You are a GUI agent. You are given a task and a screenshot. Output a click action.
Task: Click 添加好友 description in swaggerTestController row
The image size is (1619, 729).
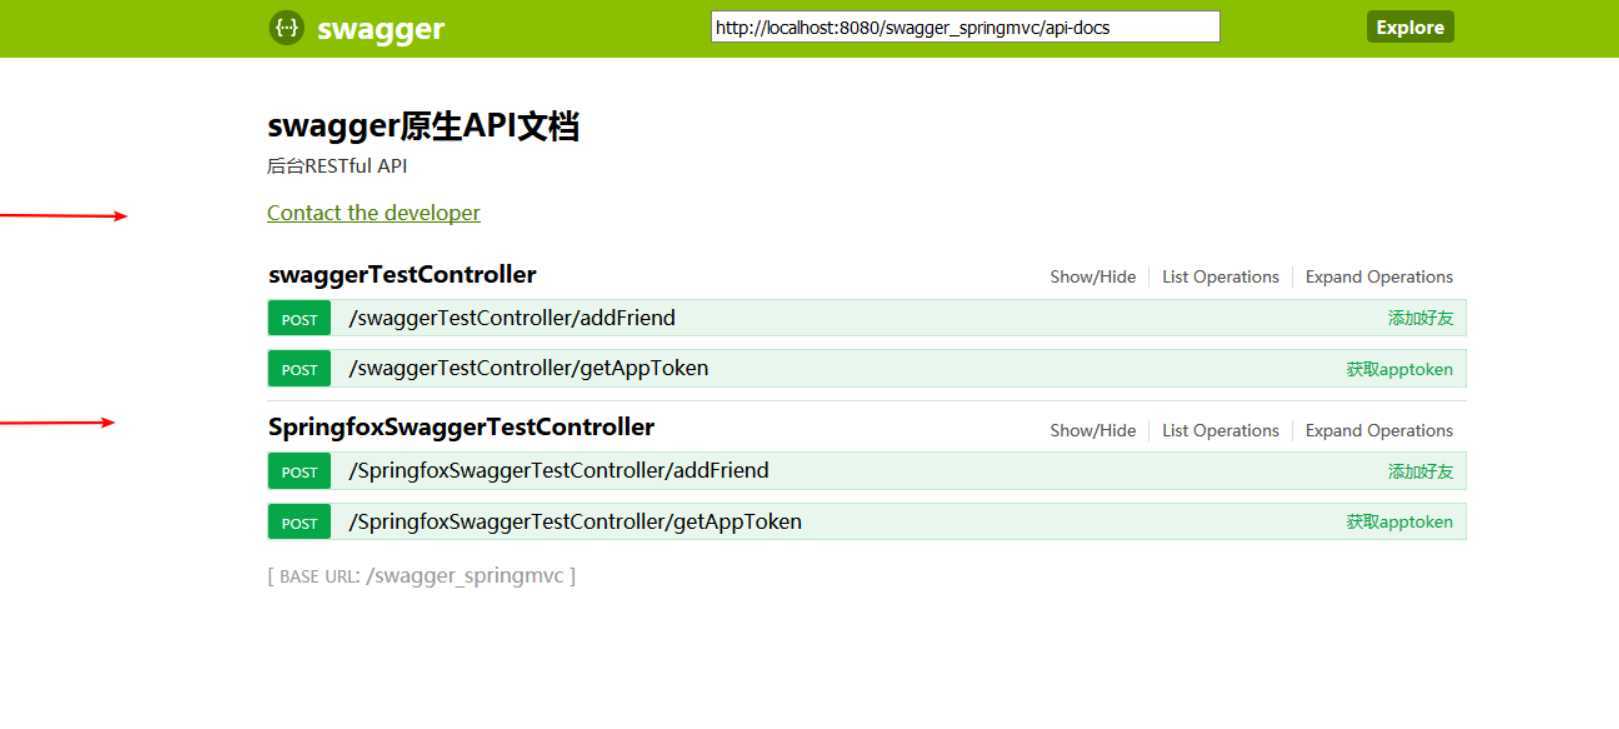tap(1420, 318)
